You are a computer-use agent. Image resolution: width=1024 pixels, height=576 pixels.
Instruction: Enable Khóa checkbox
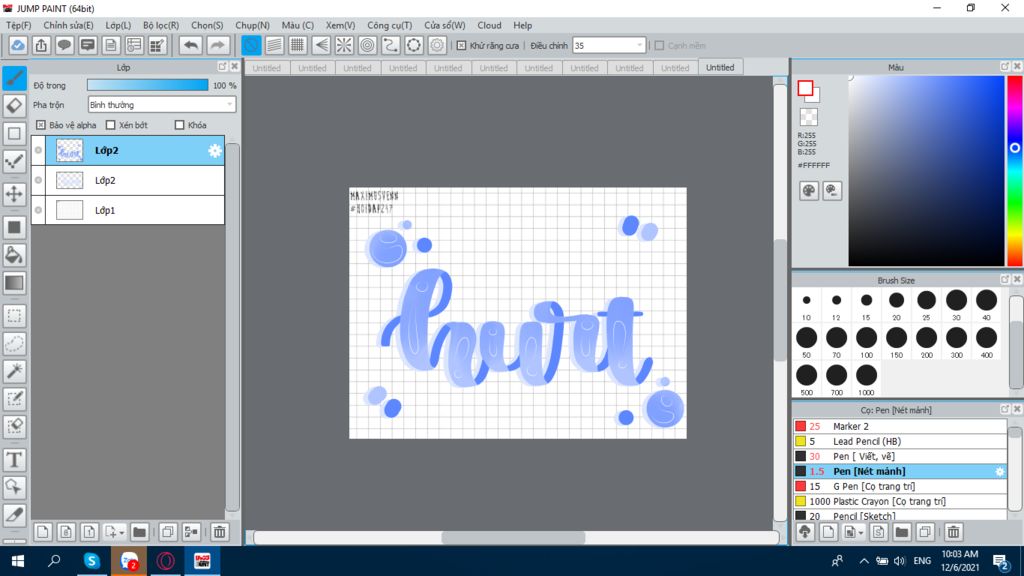180,125
